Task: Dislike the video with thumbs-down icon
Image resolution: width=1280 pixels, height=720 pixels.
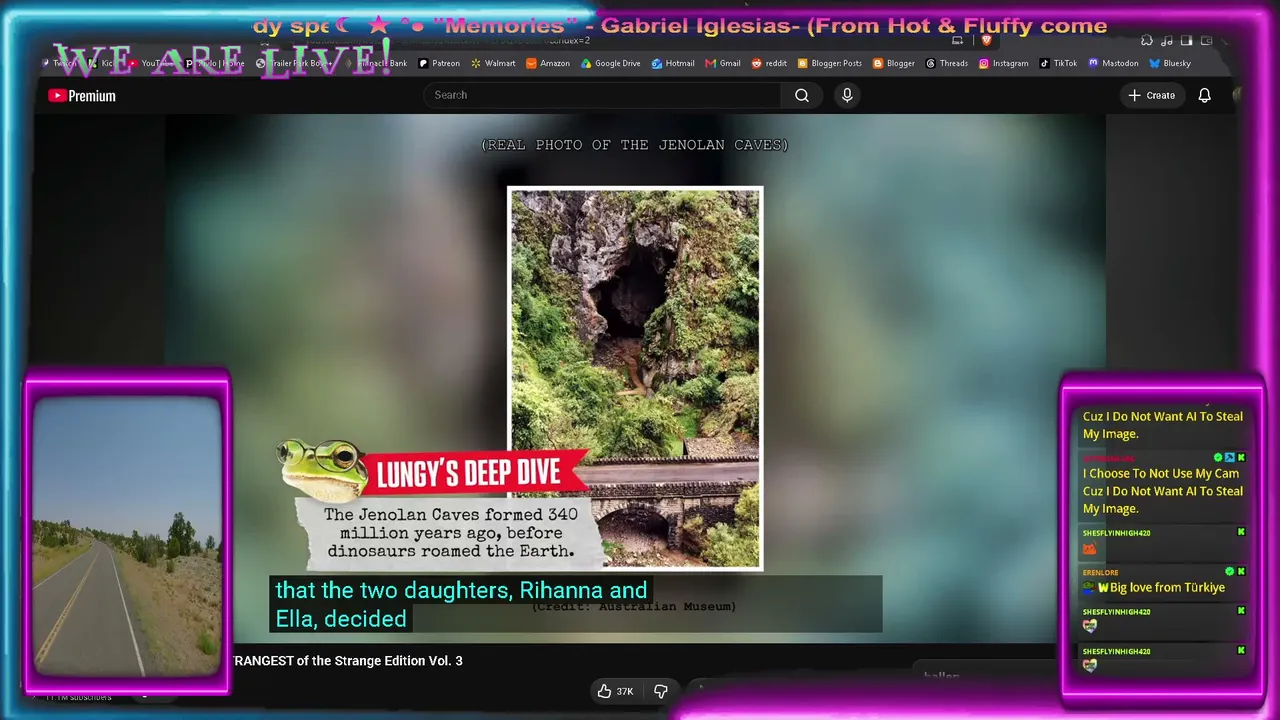Action: [x=660, y=691]
